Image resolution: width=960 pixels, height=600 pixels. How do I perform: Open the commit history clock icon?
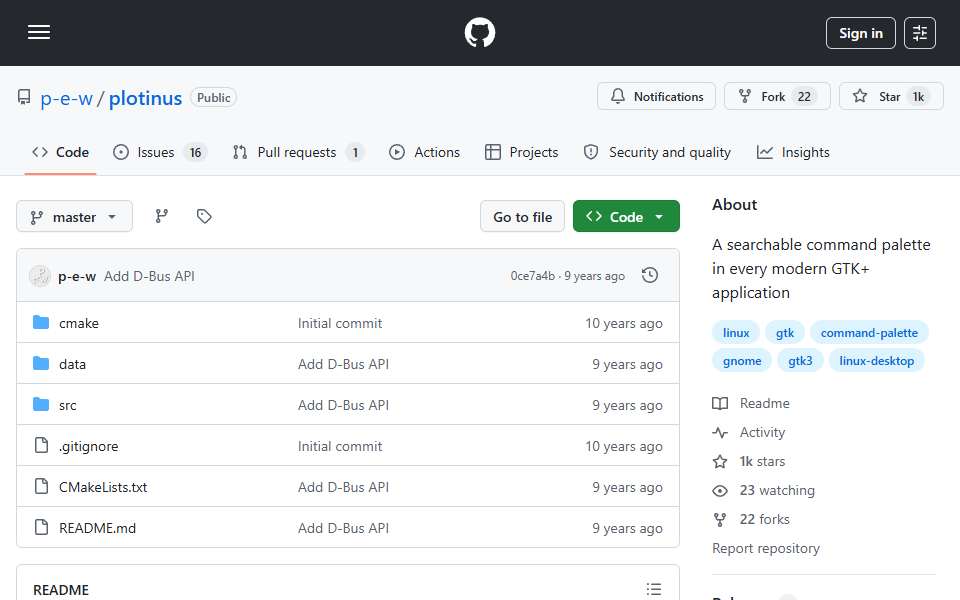(x=650, y=276)
